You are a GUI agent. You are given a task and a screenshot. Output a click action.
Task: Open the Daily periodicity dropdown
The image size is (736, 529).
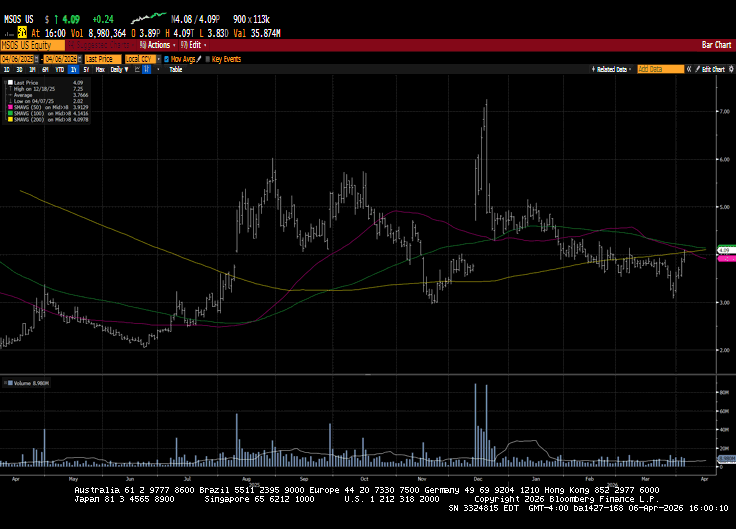(120, 69)
